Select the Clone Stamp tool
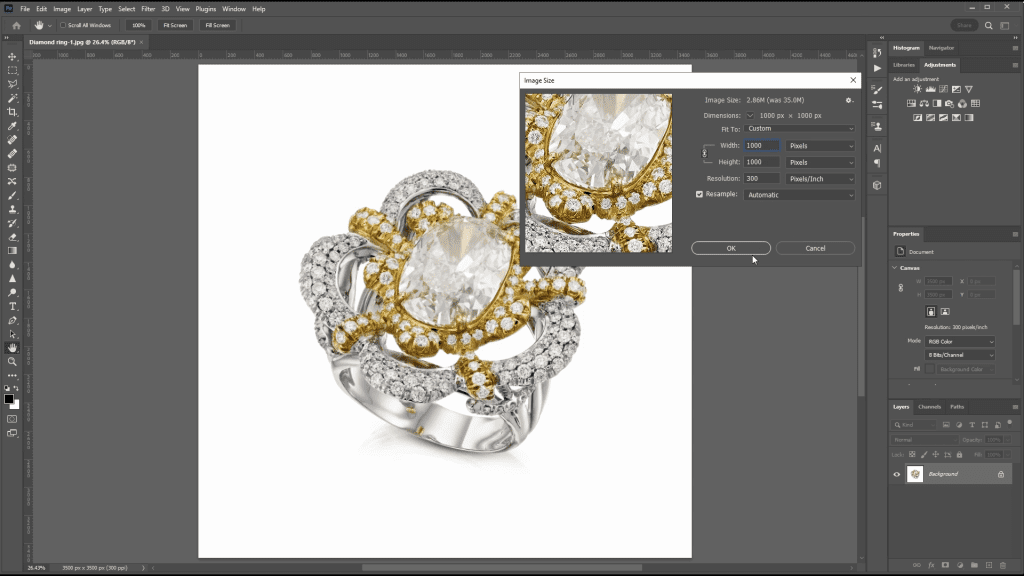1024x576 pixels. (x=12, y=209)
